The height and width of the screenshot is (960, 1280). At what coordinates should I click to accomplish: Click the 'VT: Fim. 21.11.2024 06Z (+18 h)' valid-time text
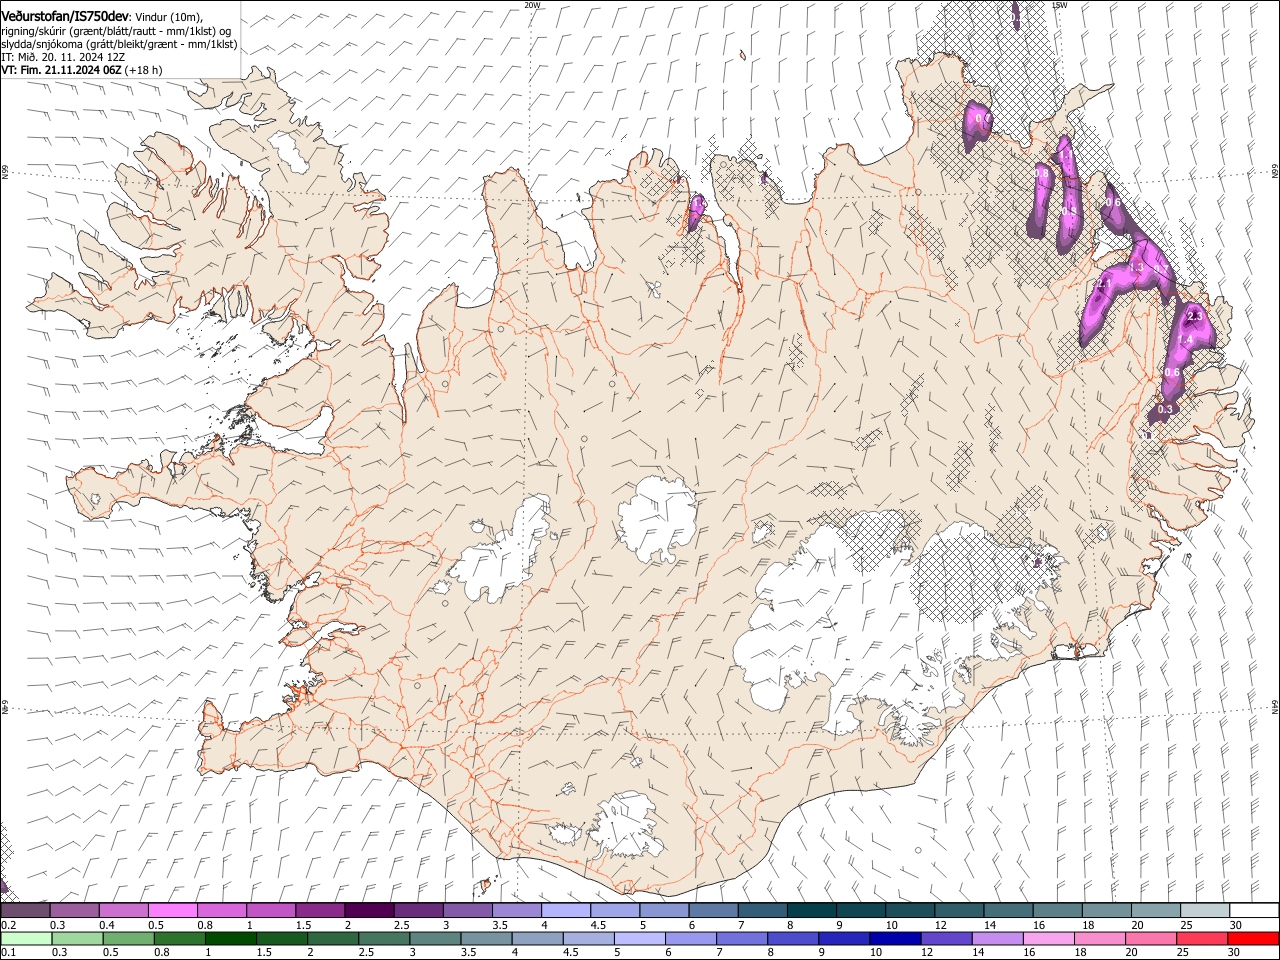click(81, 70)
